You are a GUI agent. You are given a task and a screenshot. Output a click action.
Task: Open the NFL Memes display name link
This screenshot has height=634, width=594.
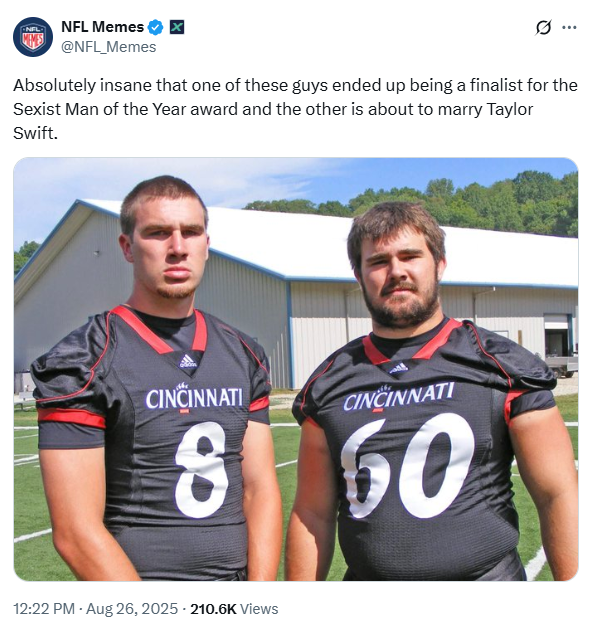coord(102,27)
